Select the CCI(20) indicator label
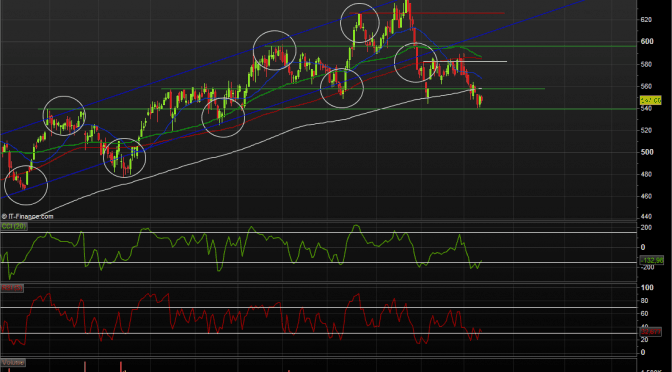 point(14,227)
